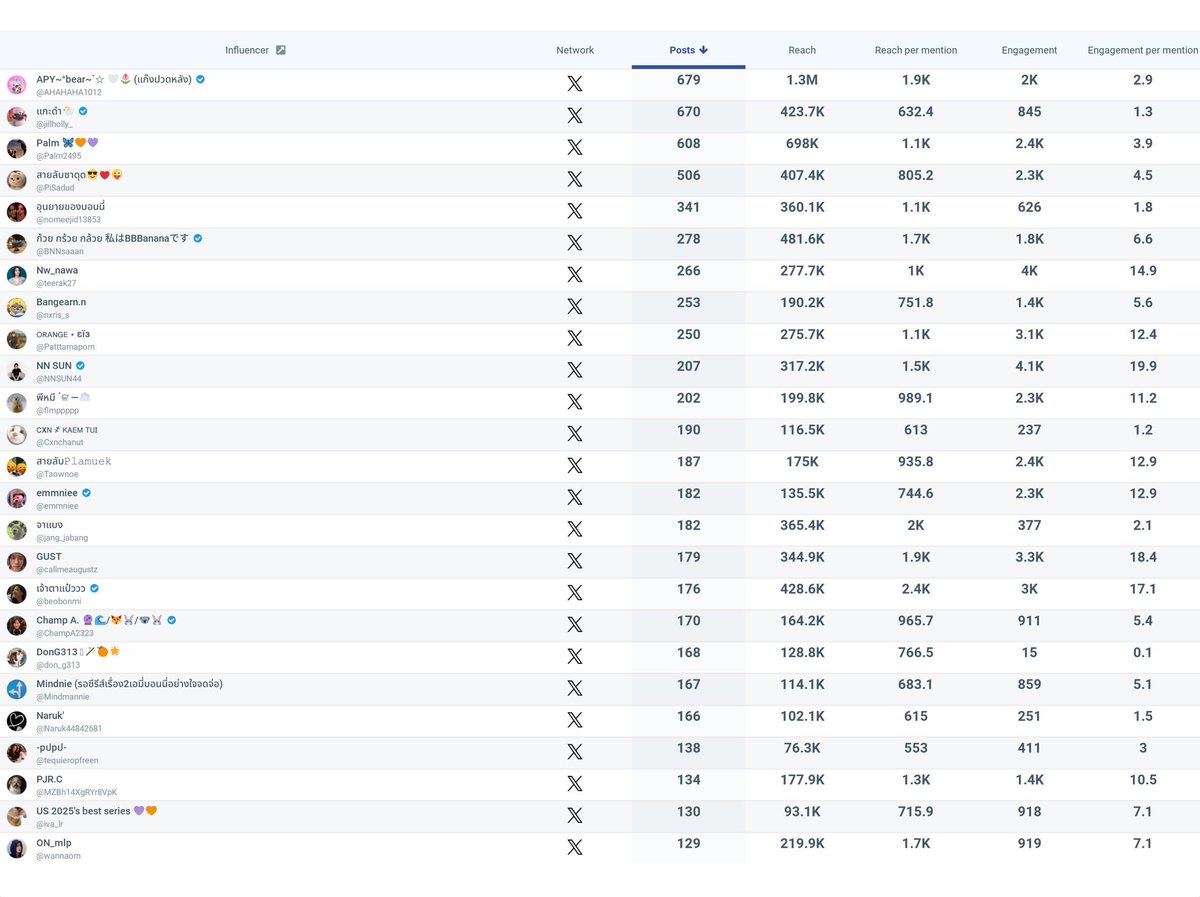Select handle @callmeaugustz

[x=67, y=569]
